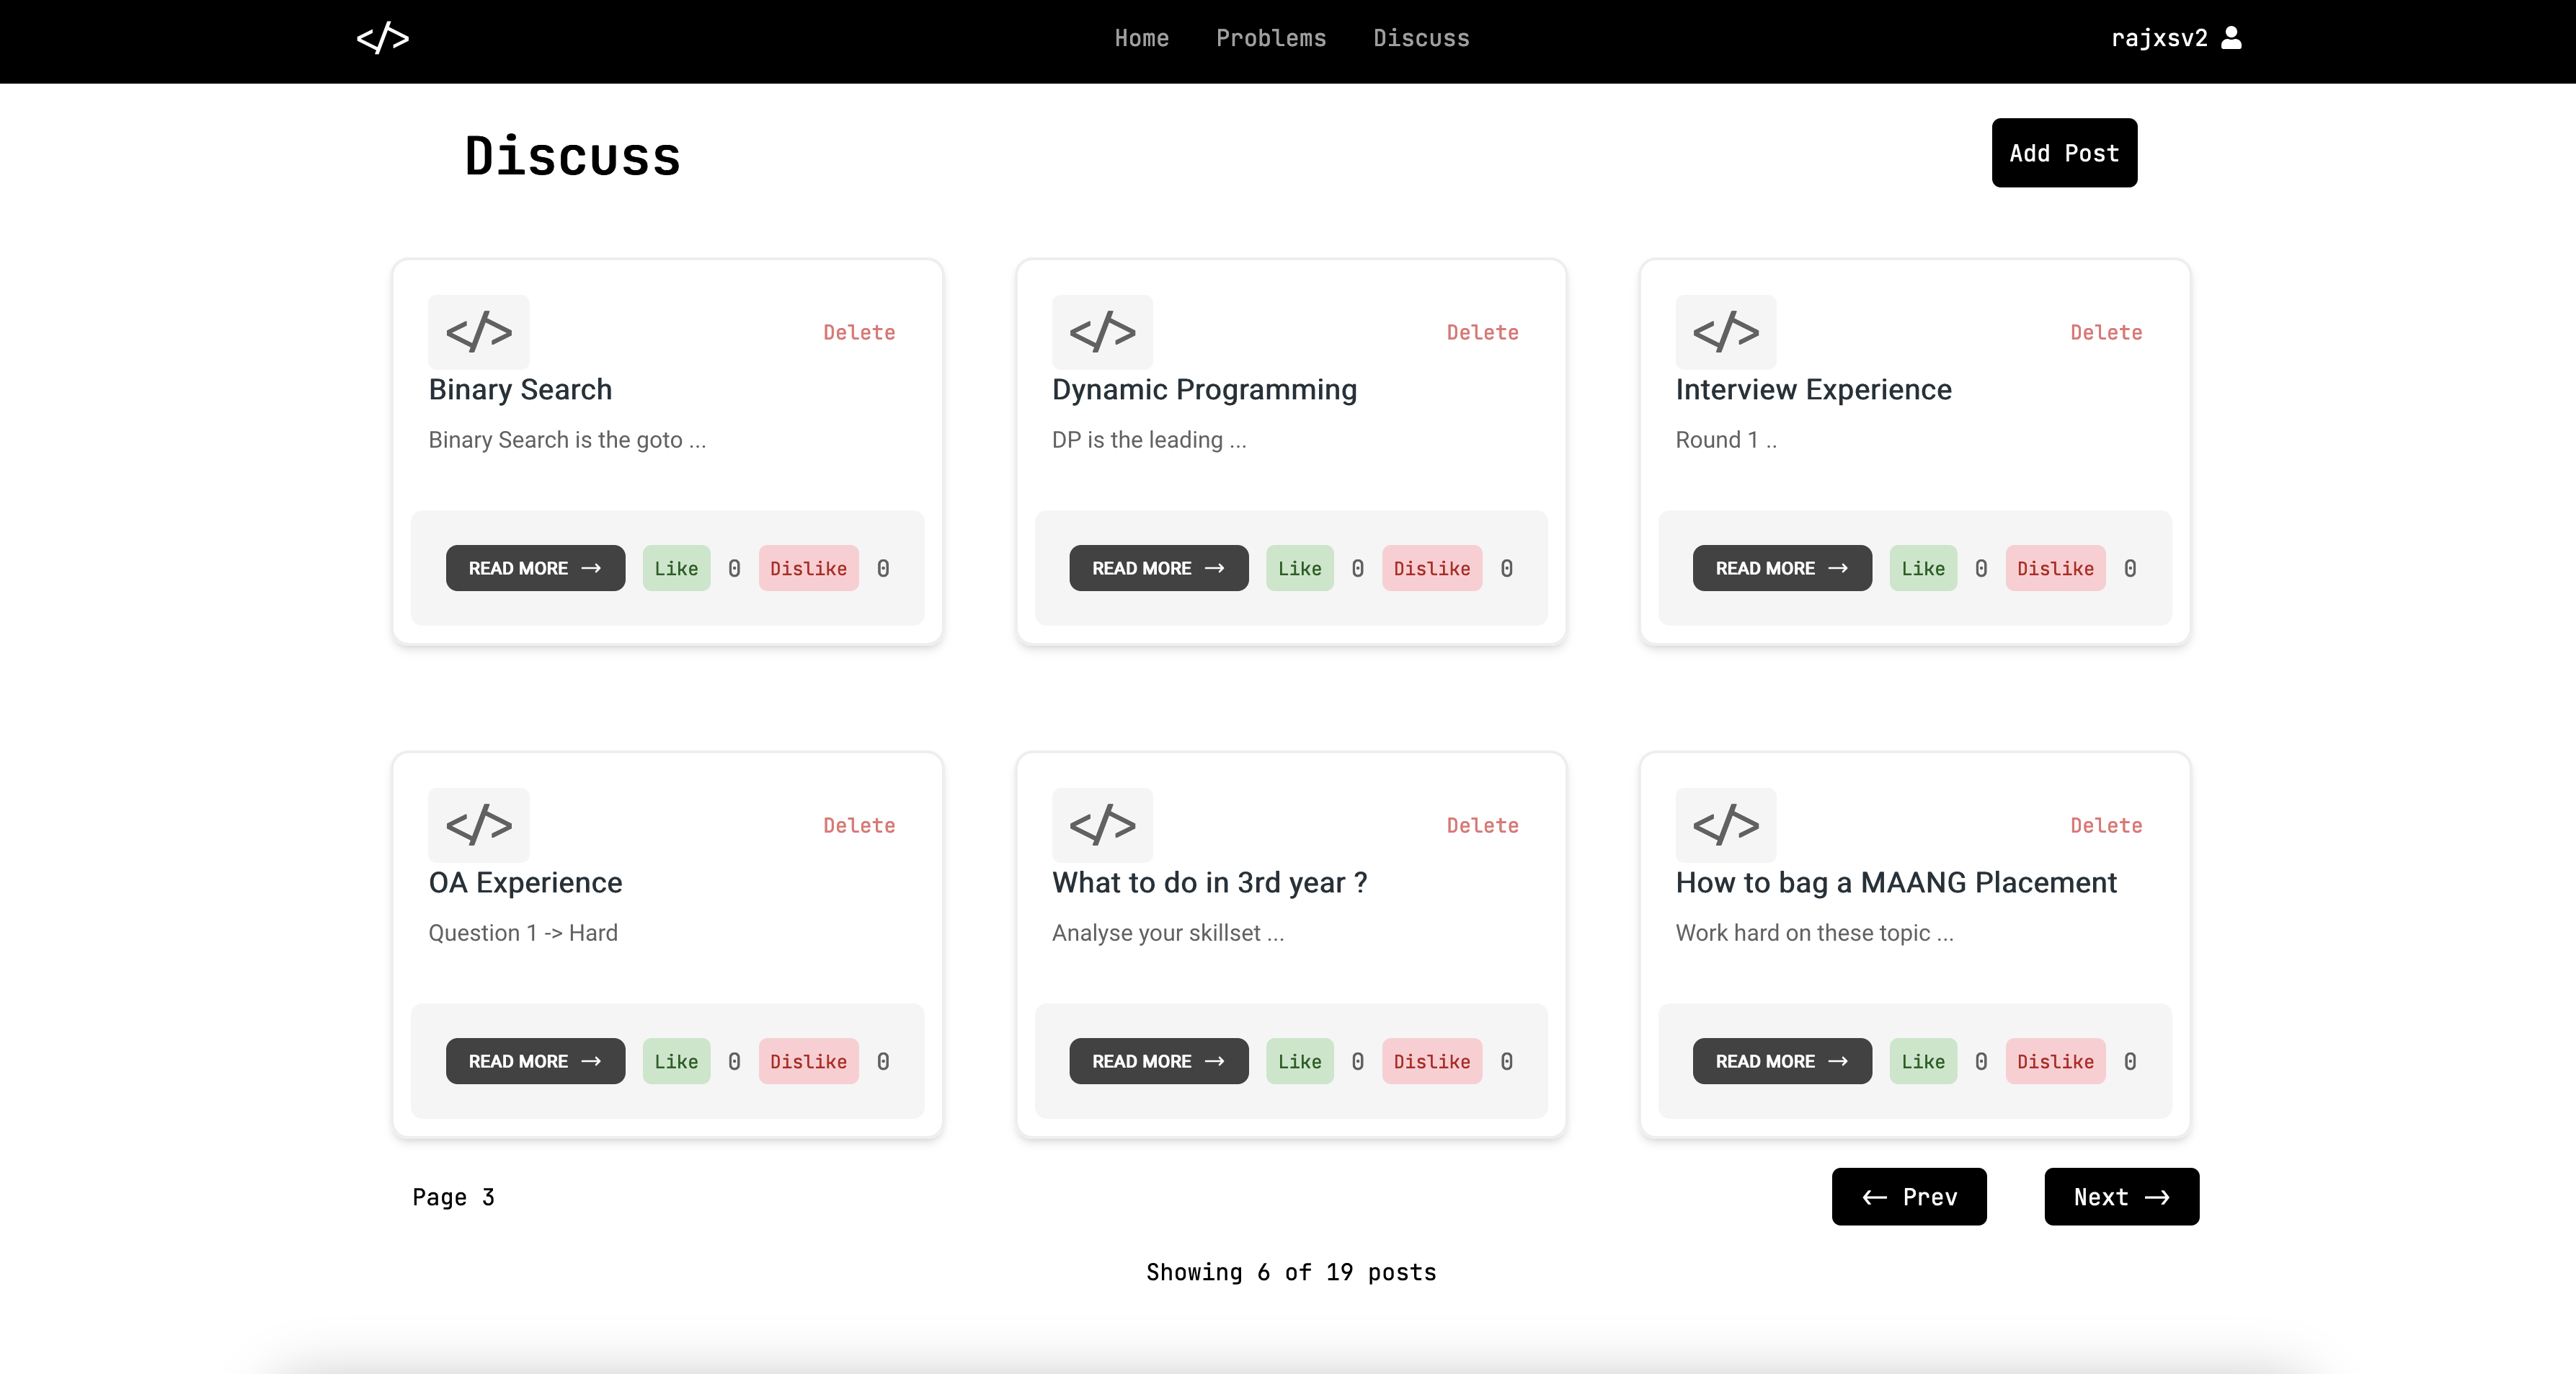Go to Next page of posts
2576x1374 pixels.
click(2120, 1197)
